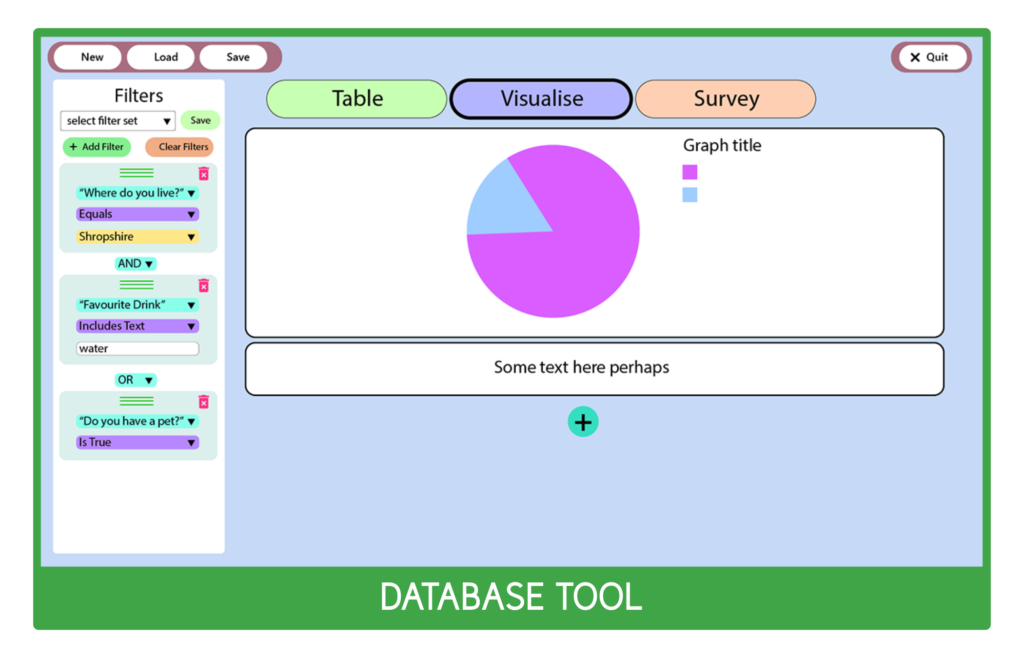Change the Shropshire value via its dropdown

136,237
